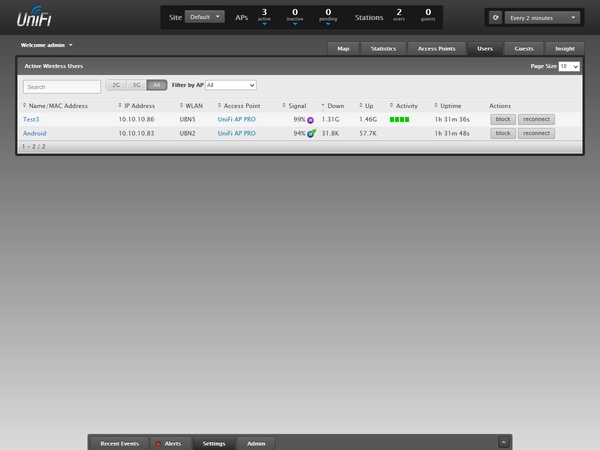
Task: Expand the inactive APs arrow indicator
Action: [x=295, y=24]
